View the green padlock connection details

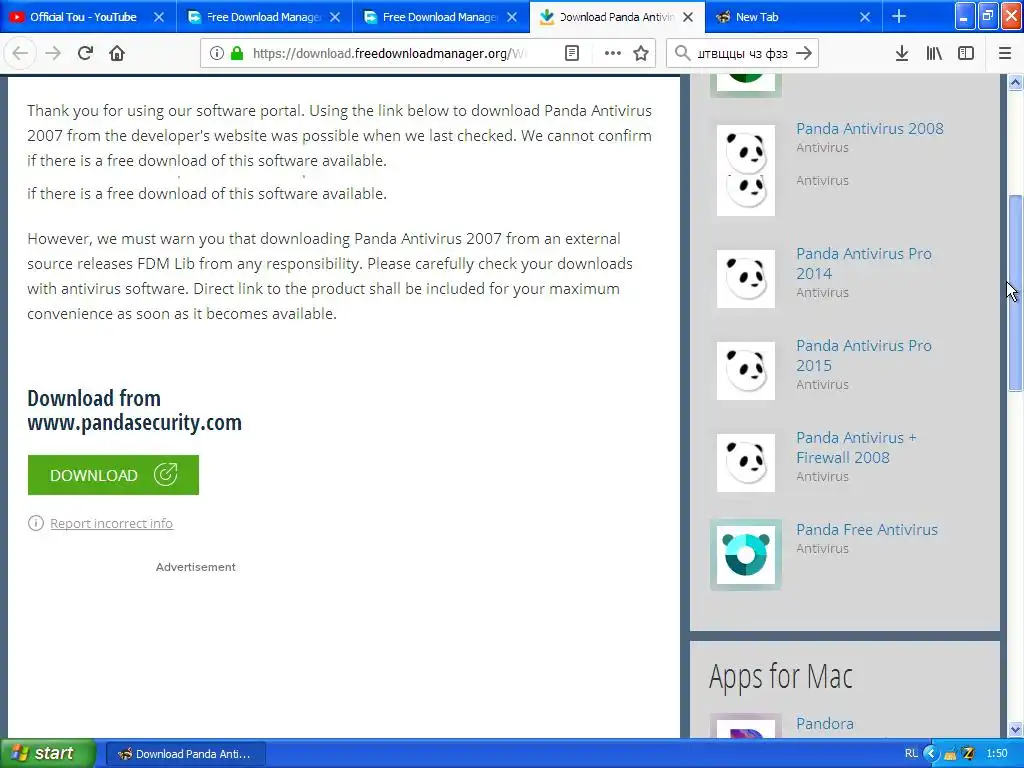(x=236, y=54)
